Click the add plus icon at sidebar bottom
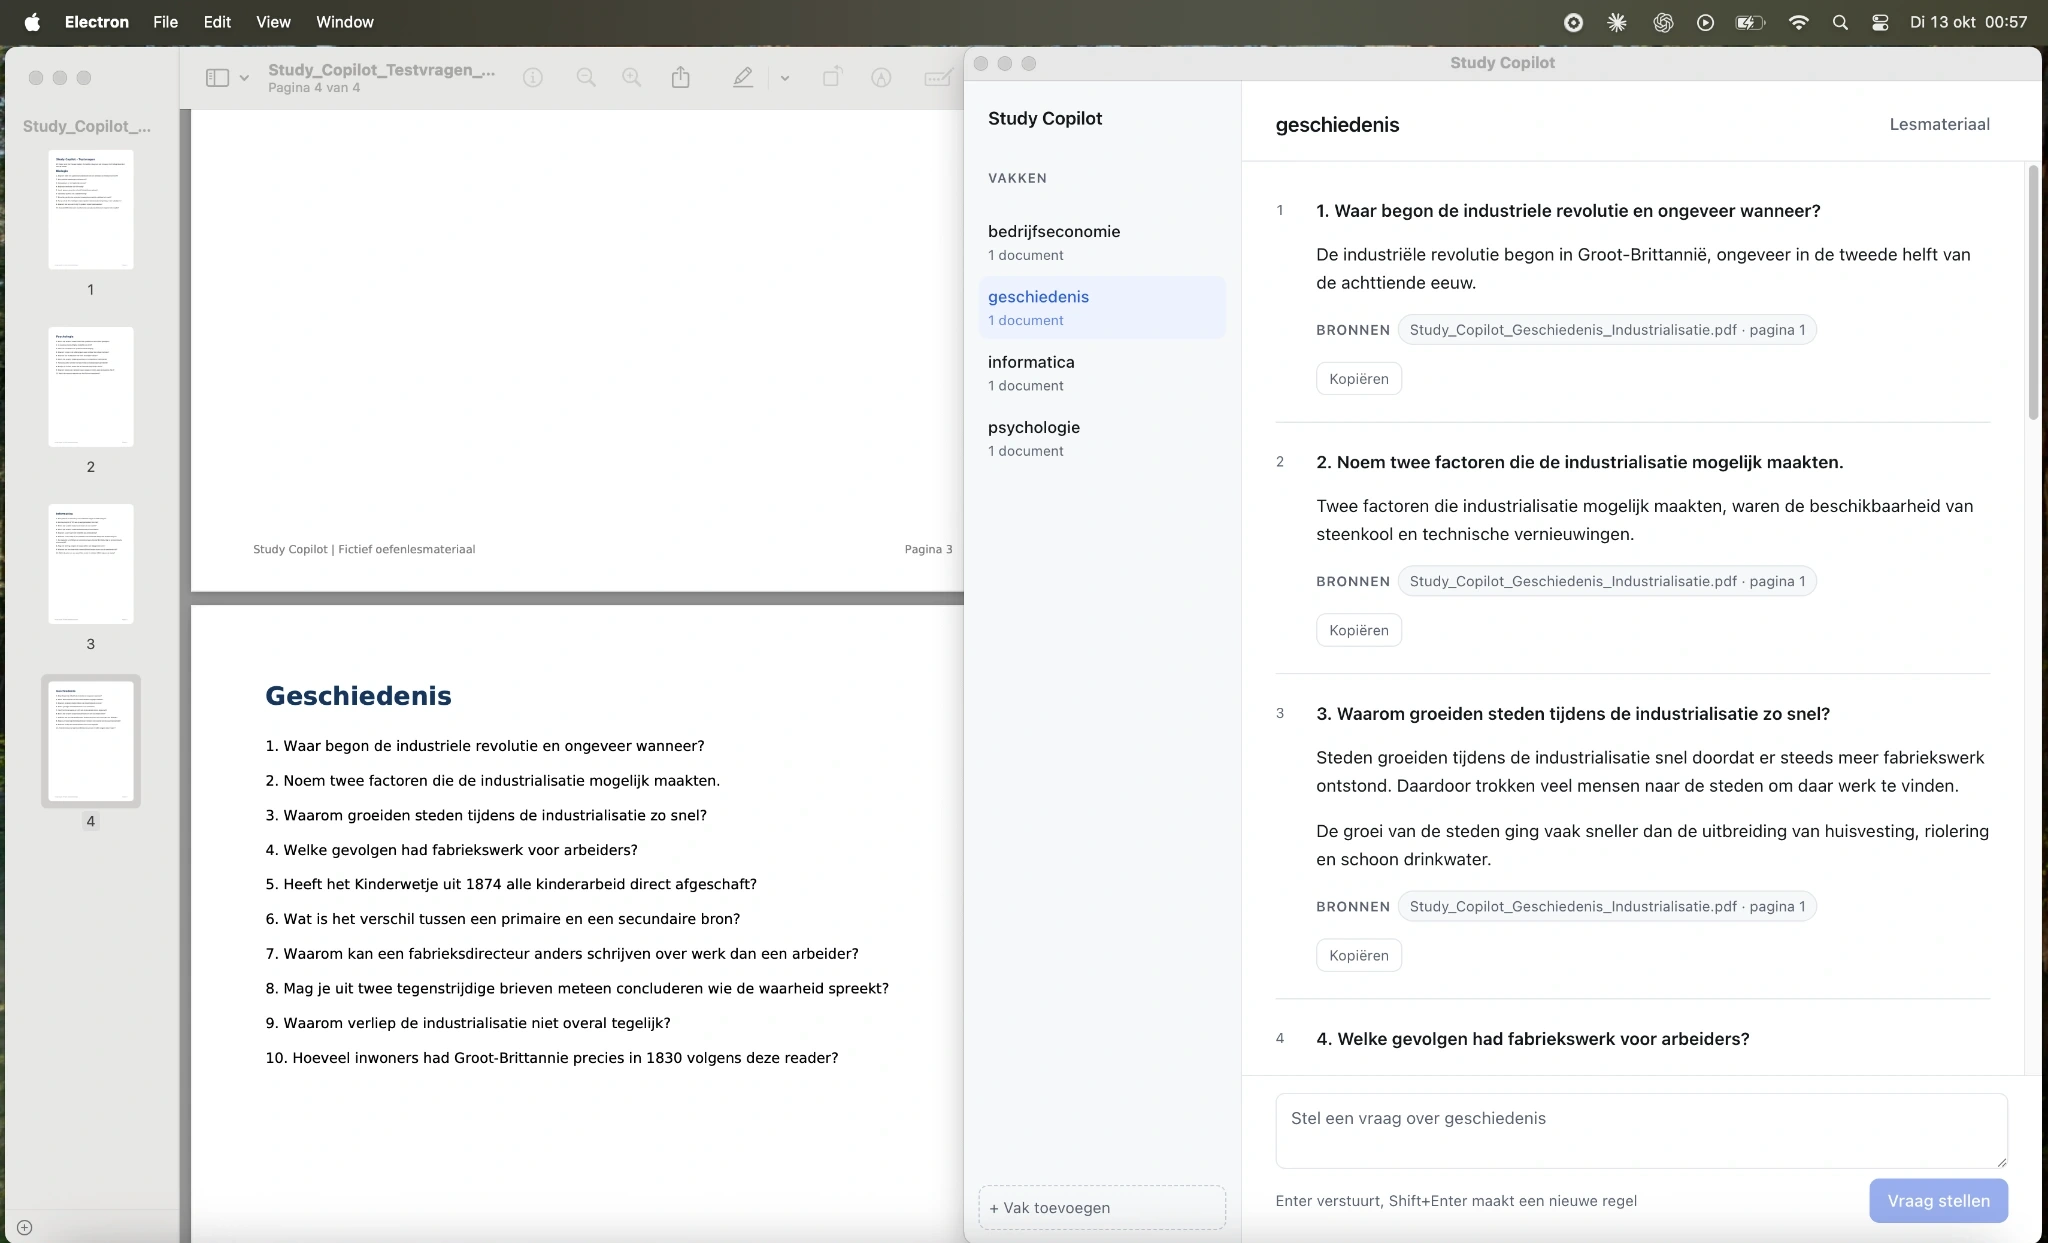2048x1243 pixels. [x=25, y=1227]
